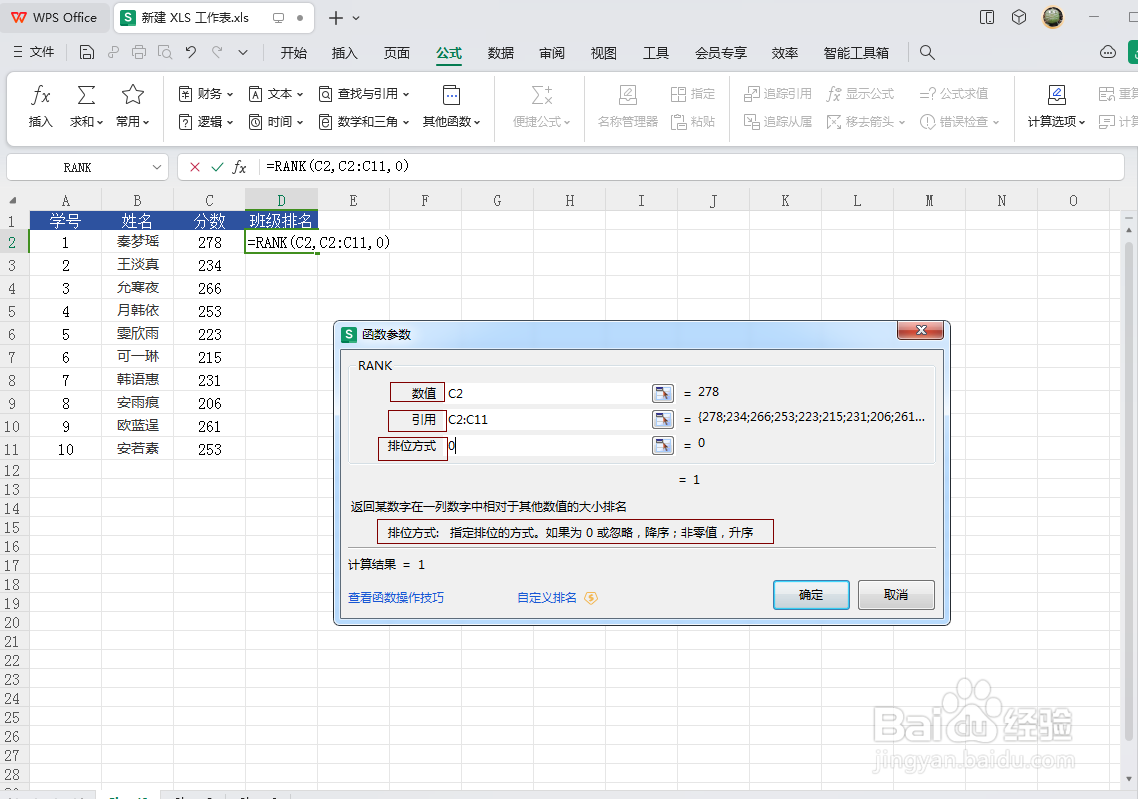The width and height of the screenshot is (1138, 799).
Task: Open the 计算选项 calculation options dropdown
Action: pos(1056,105)
